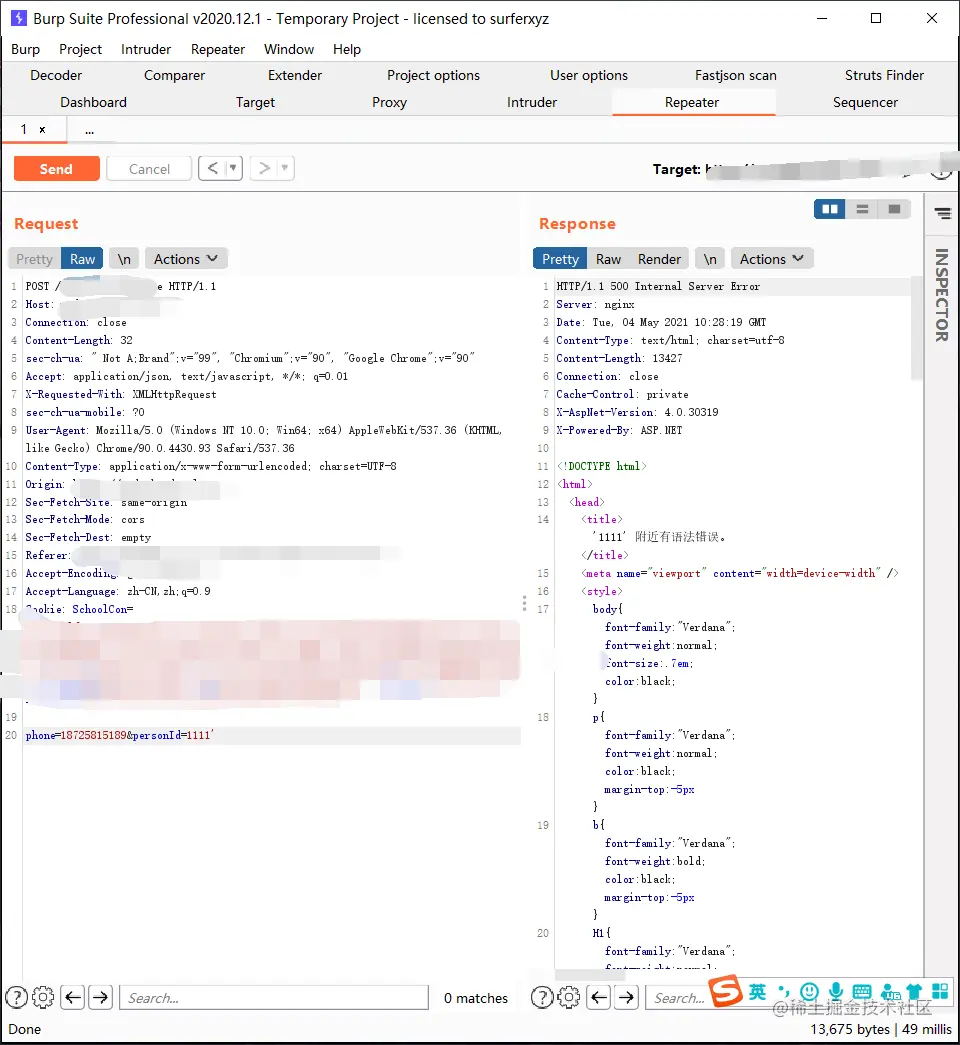Jump to next match in response search

(627, 997)
